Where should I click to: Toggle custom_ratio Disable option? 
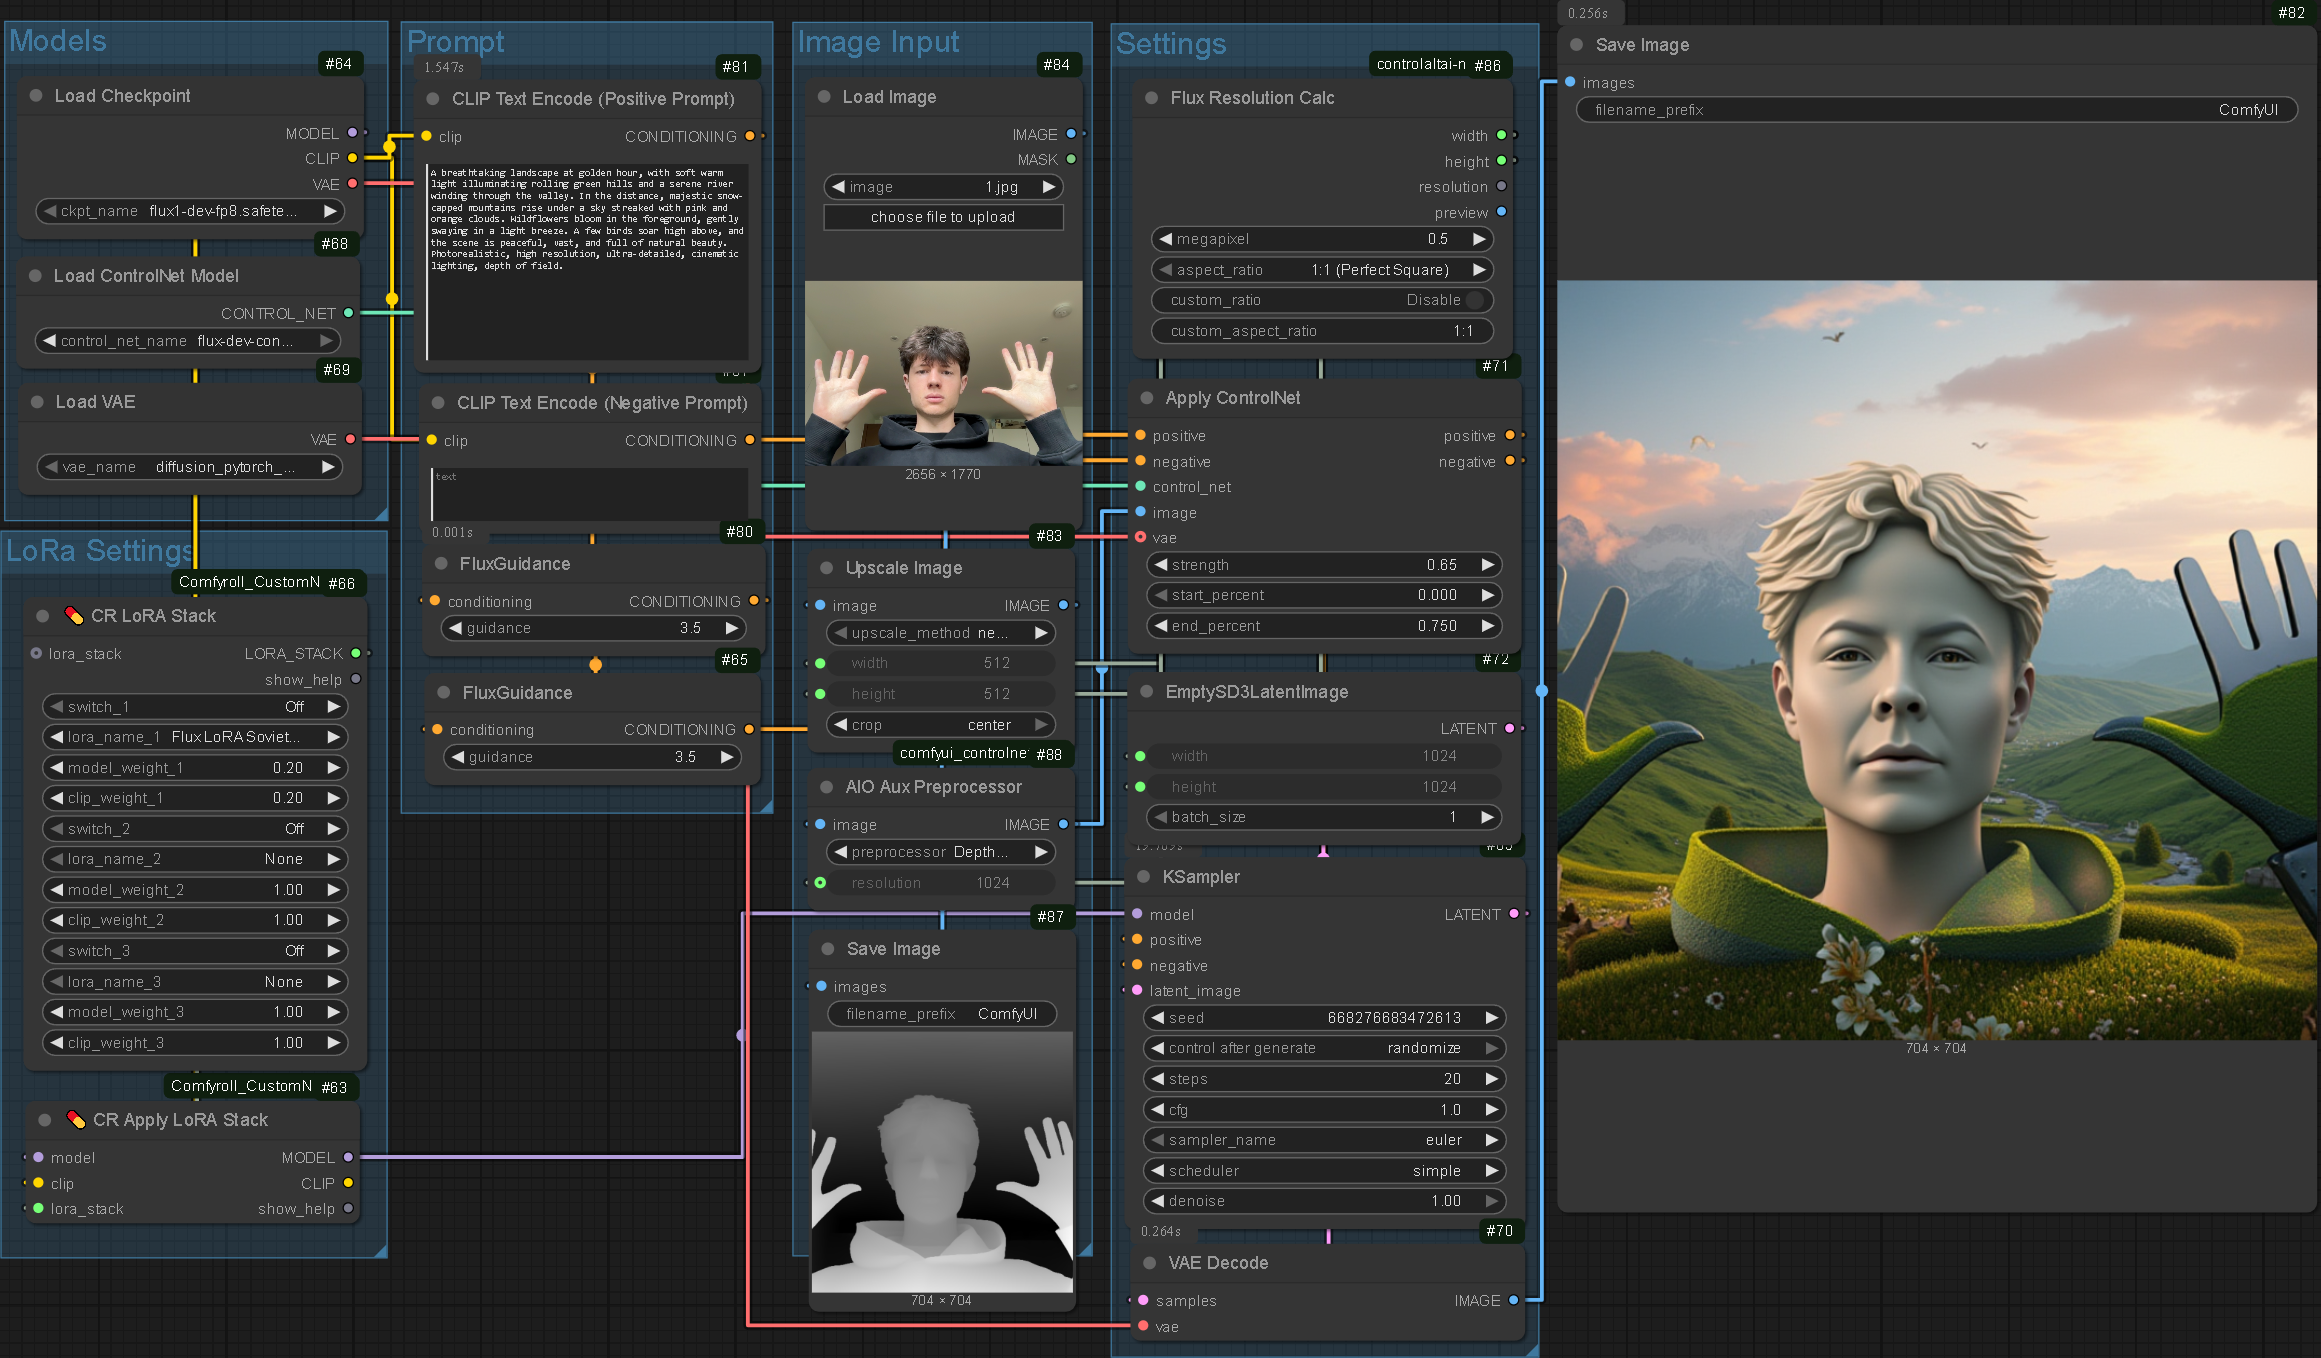(x=1322, y=300)
